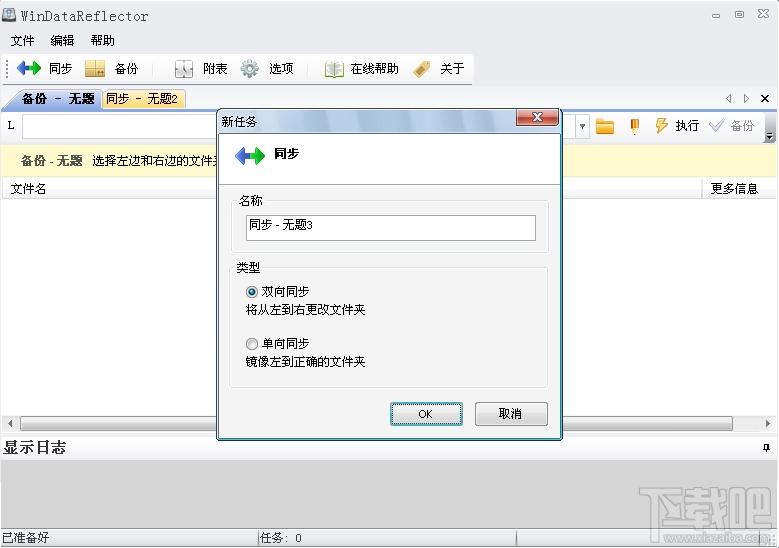Click WinDataReflector app icon in title bar
Screen dimensions: 779x548
click(9, 14)
